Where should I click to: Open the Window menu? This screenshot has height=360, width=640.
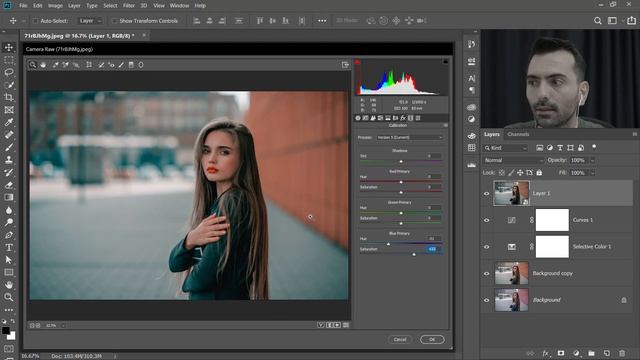(179, 6)
